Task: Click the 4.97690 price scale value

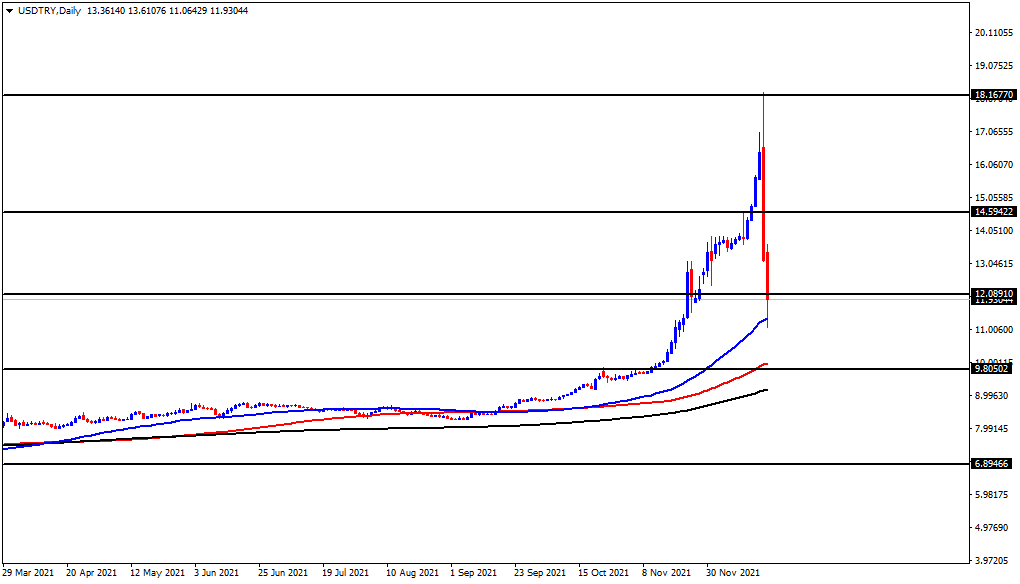Action: click(x=993, y=527)
